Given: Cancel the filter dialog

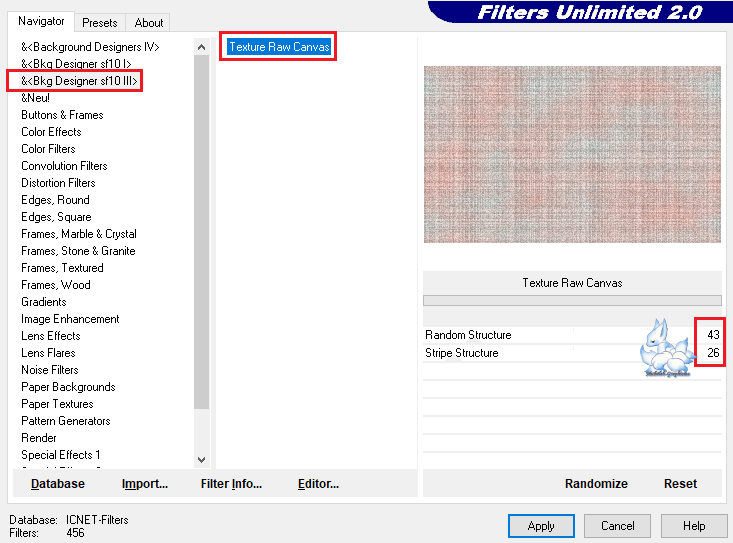Looking at the screenshot, I should (618, 526).
